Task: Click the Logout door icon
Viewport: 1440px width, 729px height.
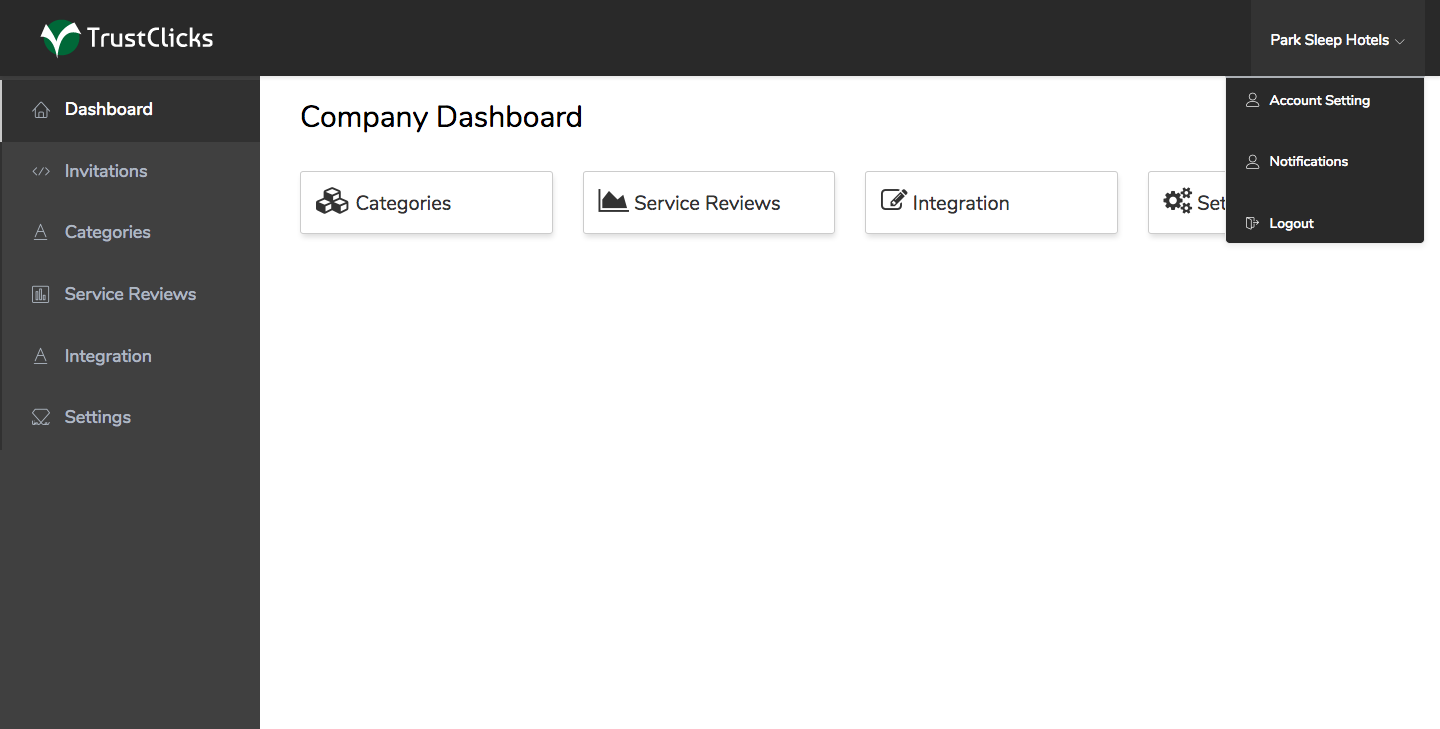Action: [x=1252, y=223]
